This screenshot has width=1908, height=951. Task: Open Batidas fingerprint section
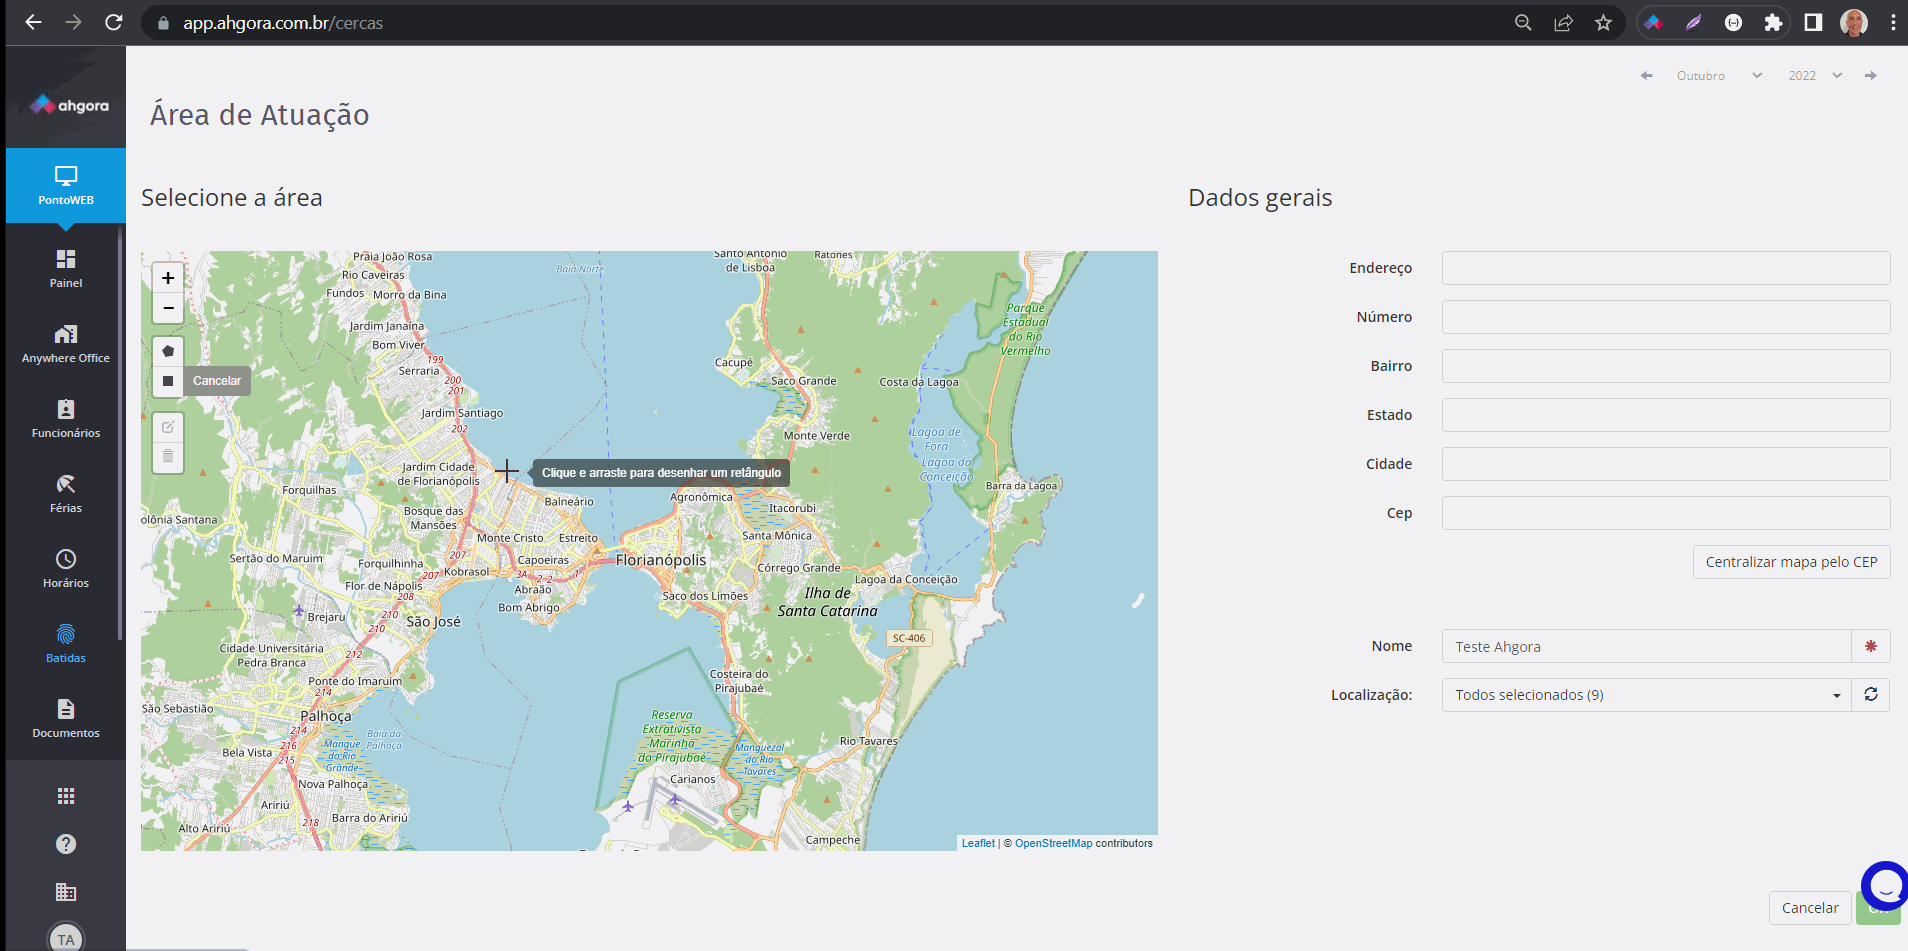coord(66,644)
